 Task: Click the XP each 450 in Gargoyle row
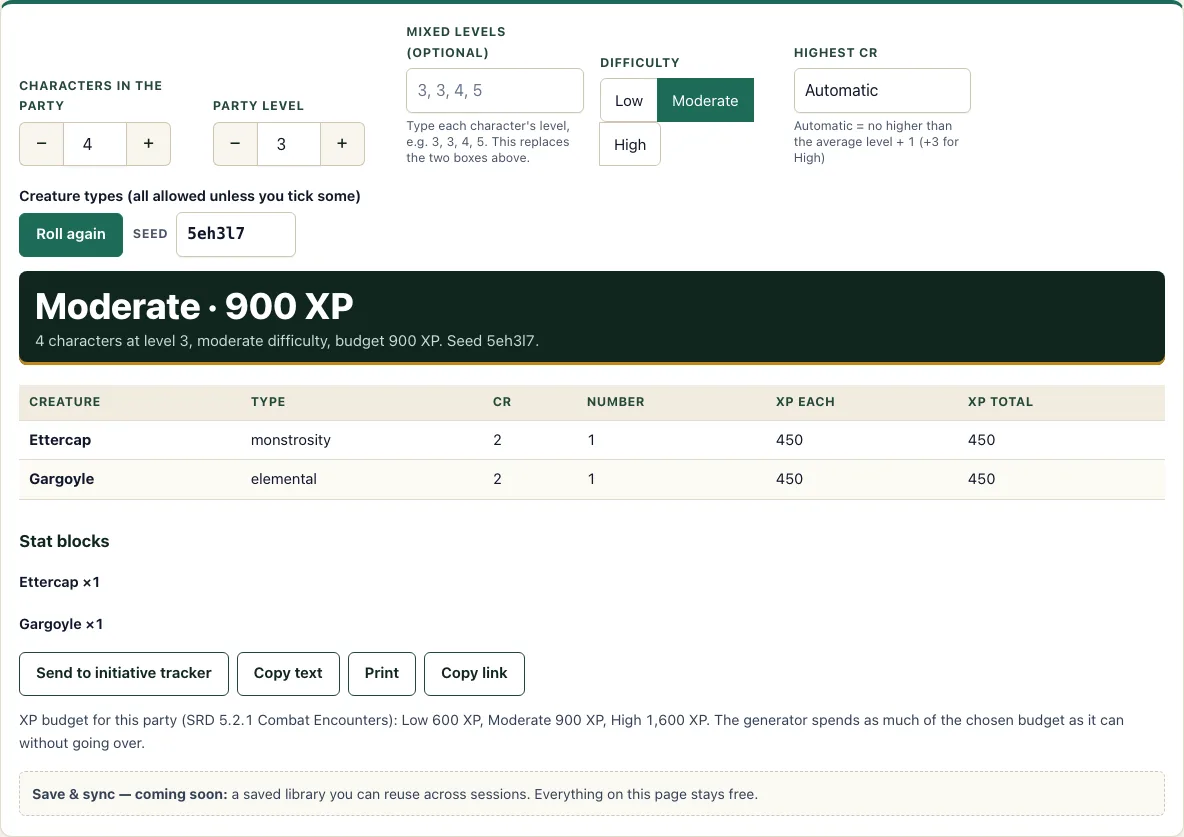point(789,479)
